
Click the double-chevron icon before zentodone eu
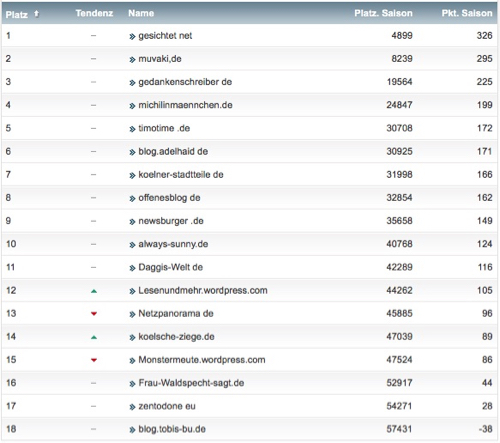[132, 407]
